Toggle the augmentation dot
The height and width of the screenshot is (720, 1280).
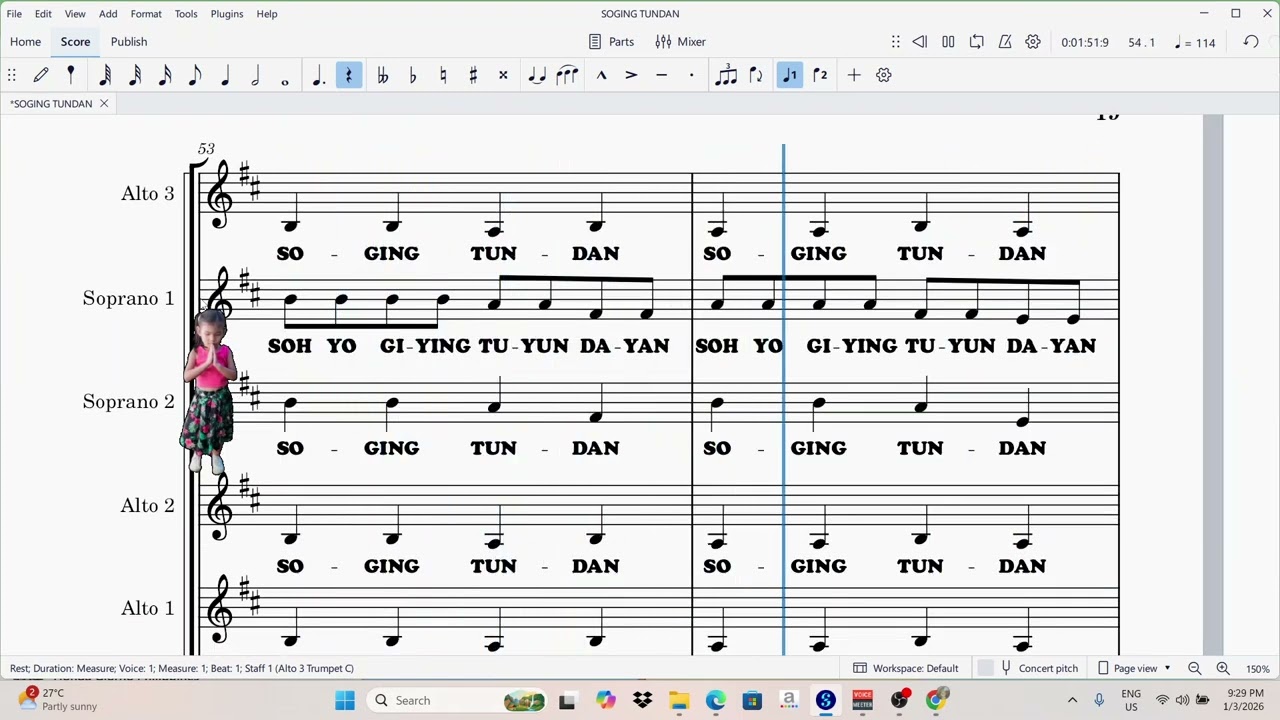click(x=319, y=75)
